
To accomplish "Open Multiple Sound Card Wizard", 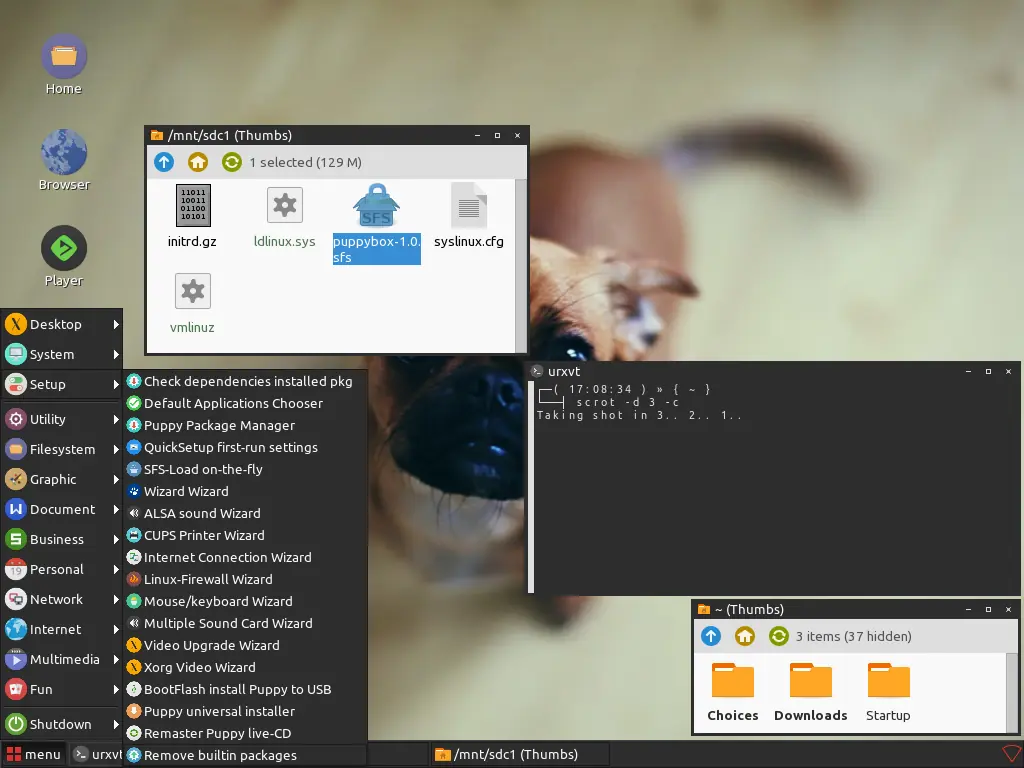I will [246, 624].
